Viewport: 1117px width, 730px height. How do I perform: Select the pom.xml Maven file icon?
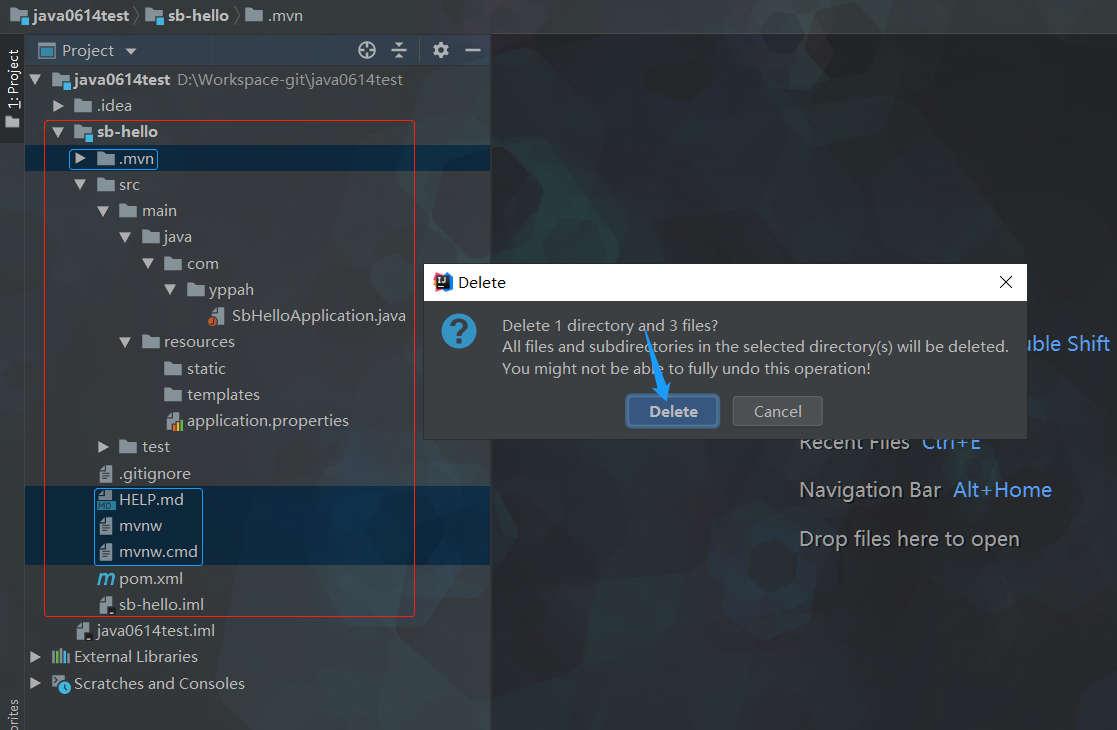[x=105, y=578]
